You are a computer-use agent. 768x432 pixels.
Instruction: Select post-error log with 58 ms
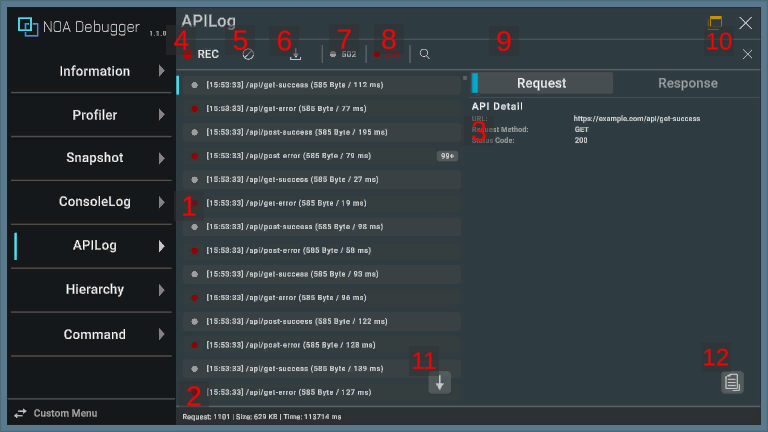(322, 250)
